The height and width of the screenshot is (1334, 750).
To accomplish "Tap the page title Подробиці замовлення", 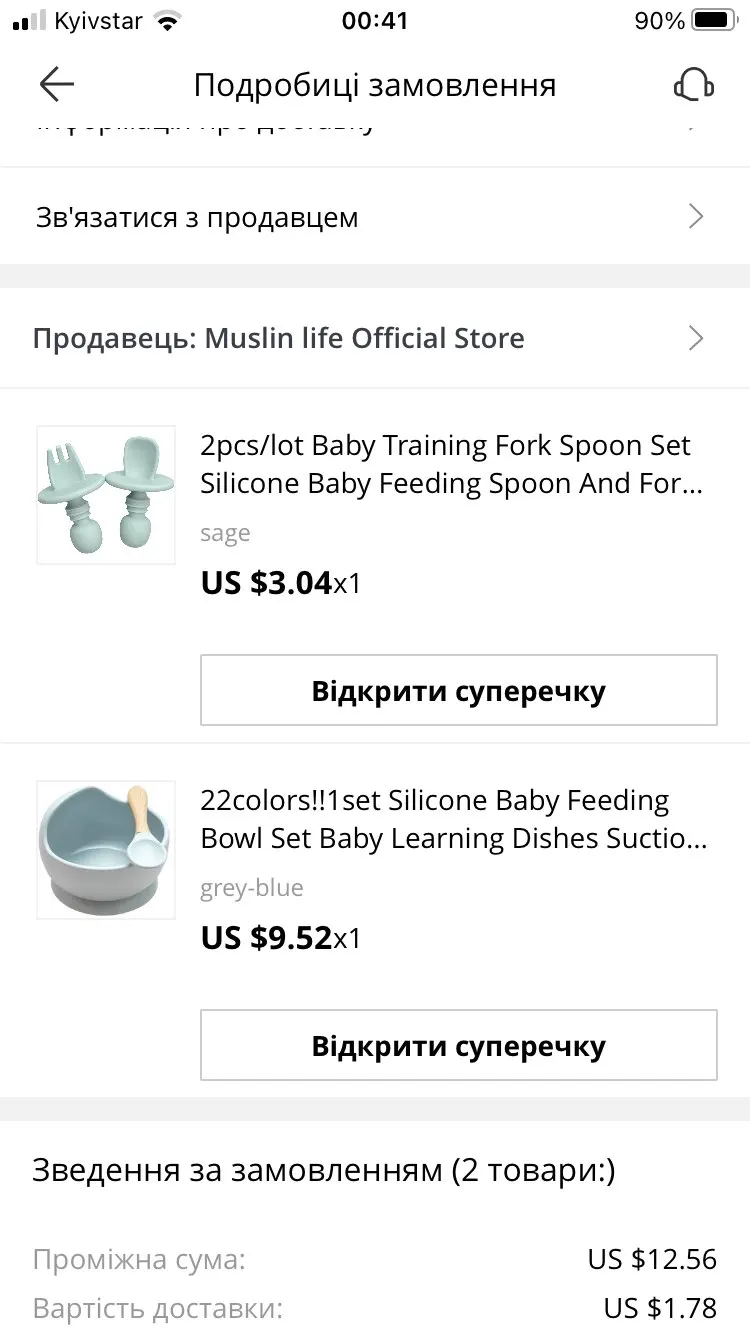I will 375,85.
